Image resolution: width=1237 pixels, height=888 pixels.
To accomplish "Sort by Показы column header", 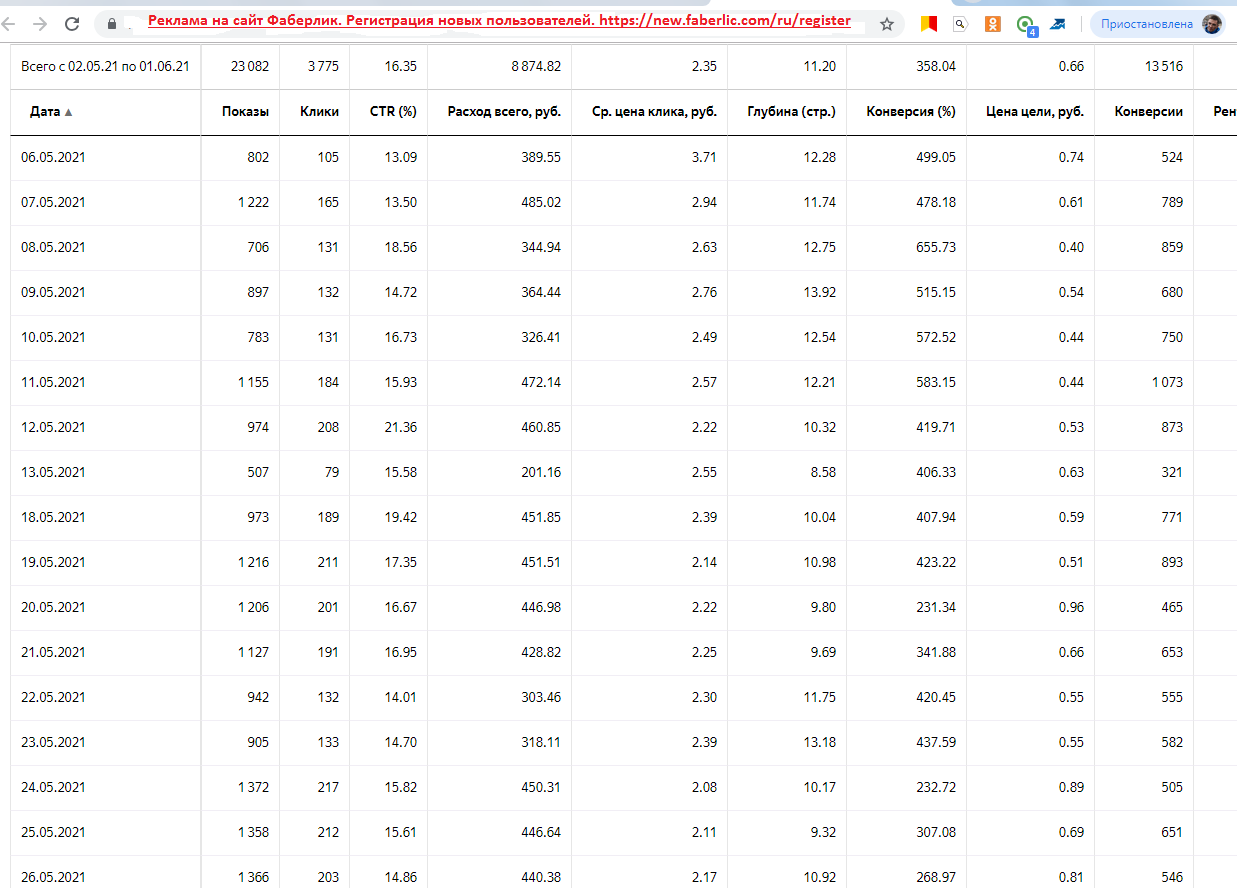I will point(245,112).
